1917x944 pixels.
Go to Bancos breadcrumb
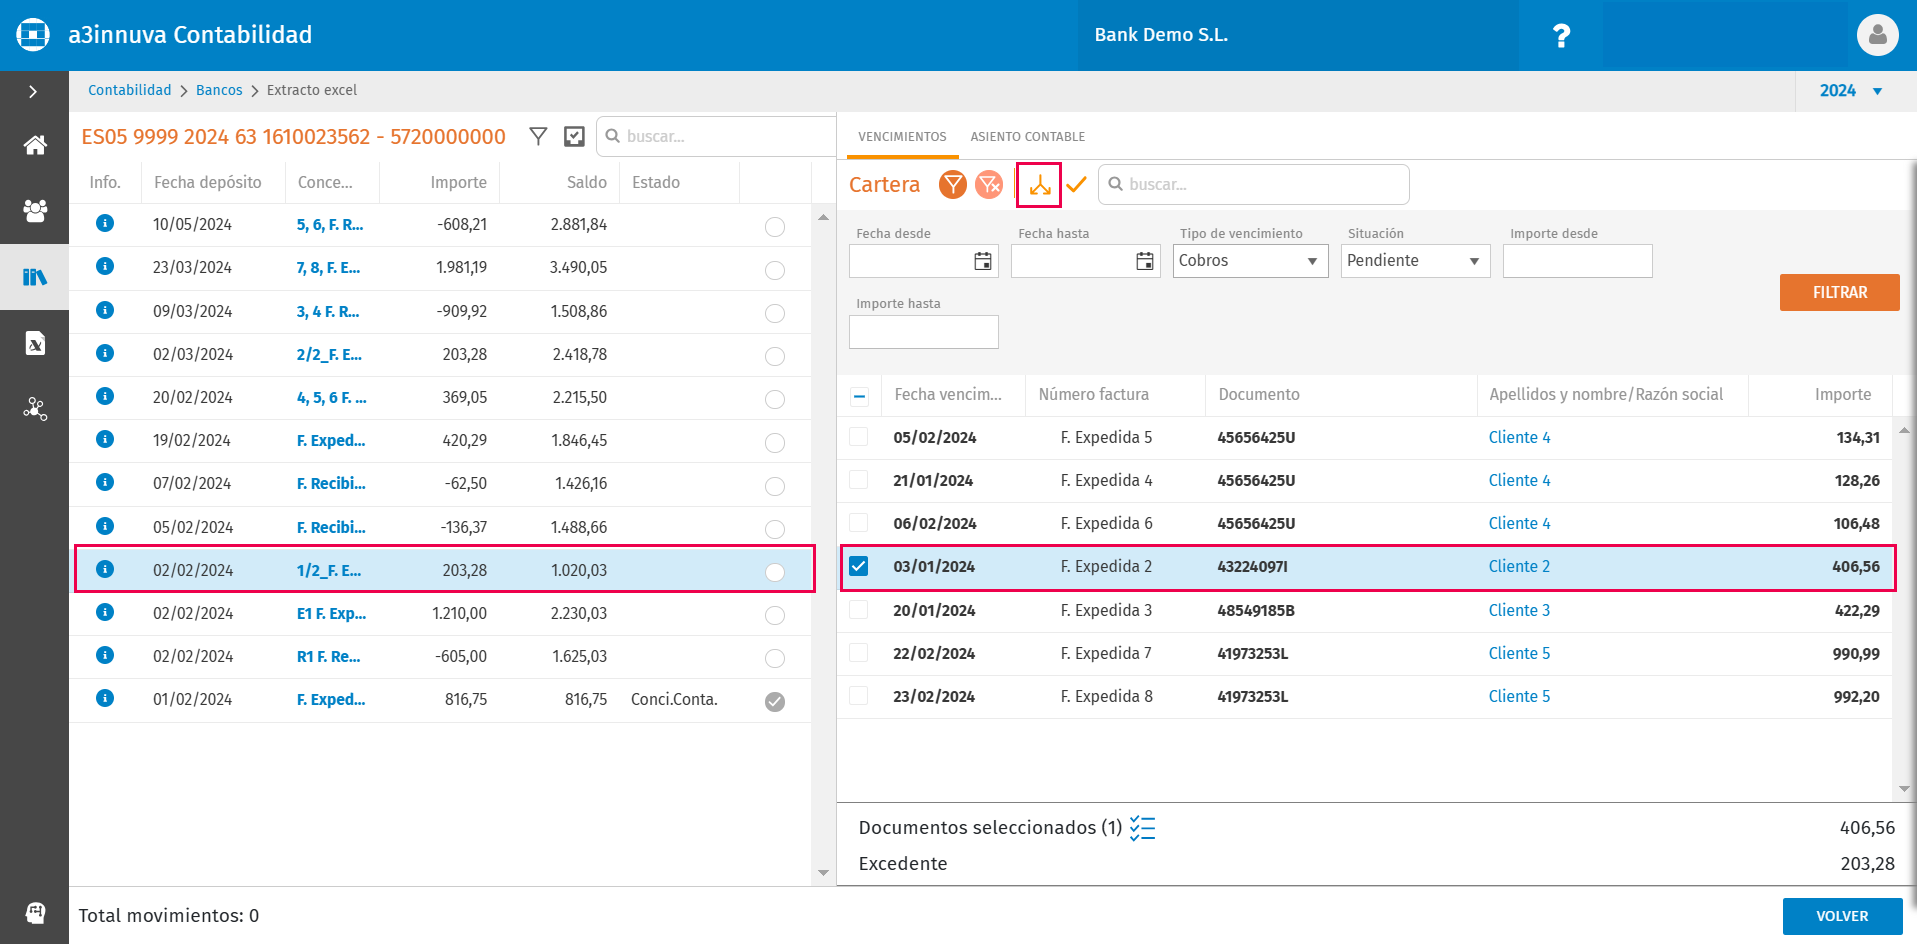click(x=219, y=90)
